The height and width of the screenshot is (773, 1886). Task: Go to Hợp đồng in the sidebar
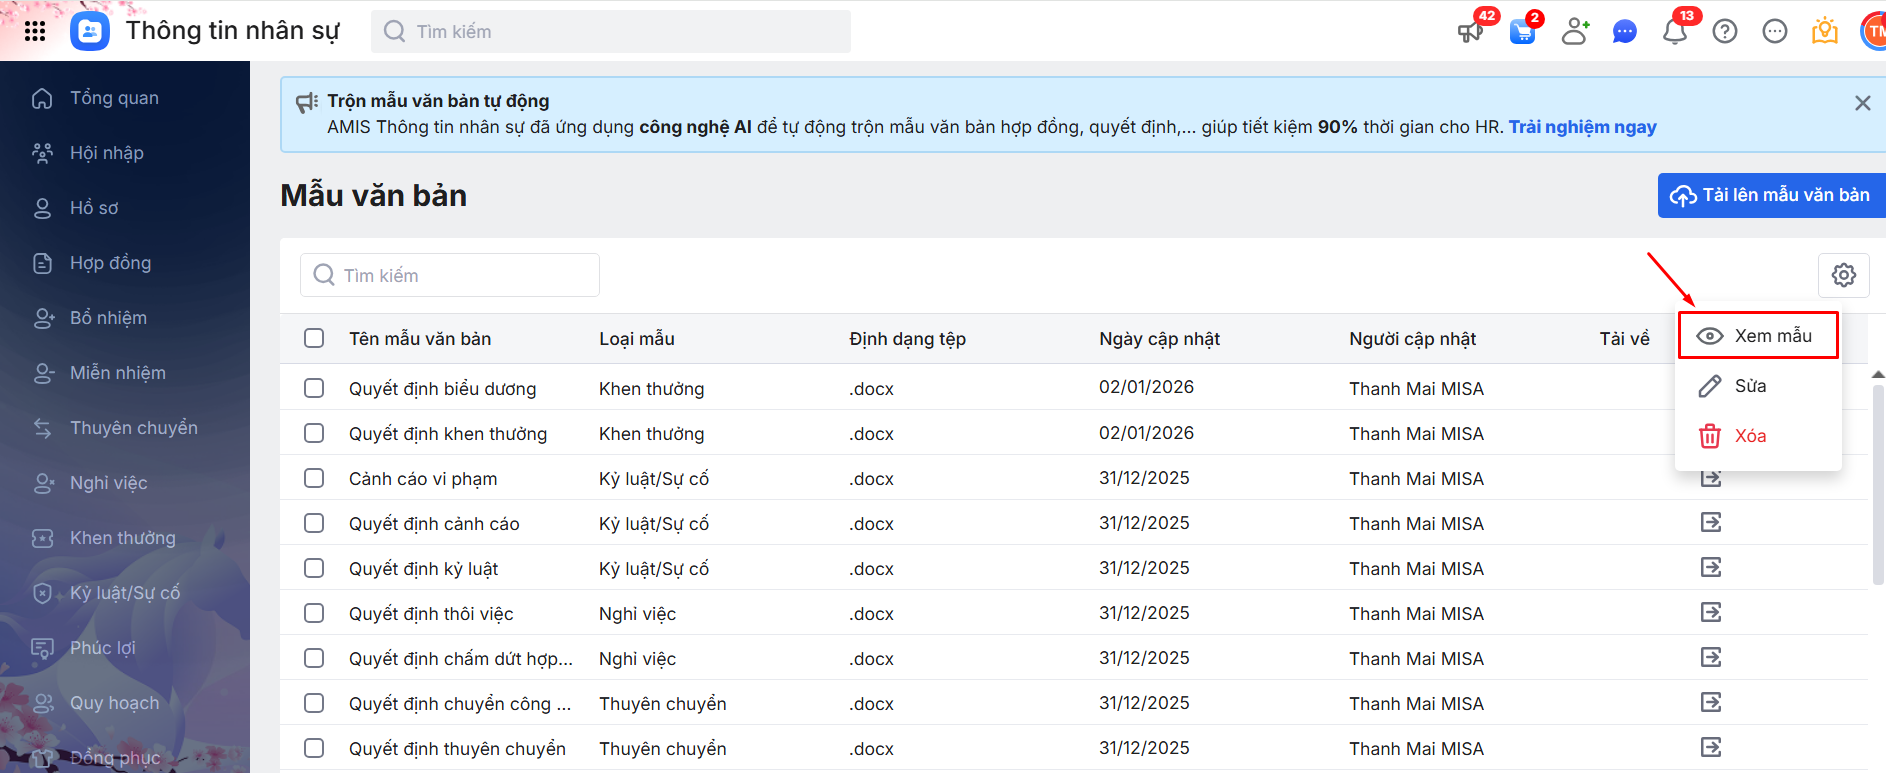pos(110,263)
